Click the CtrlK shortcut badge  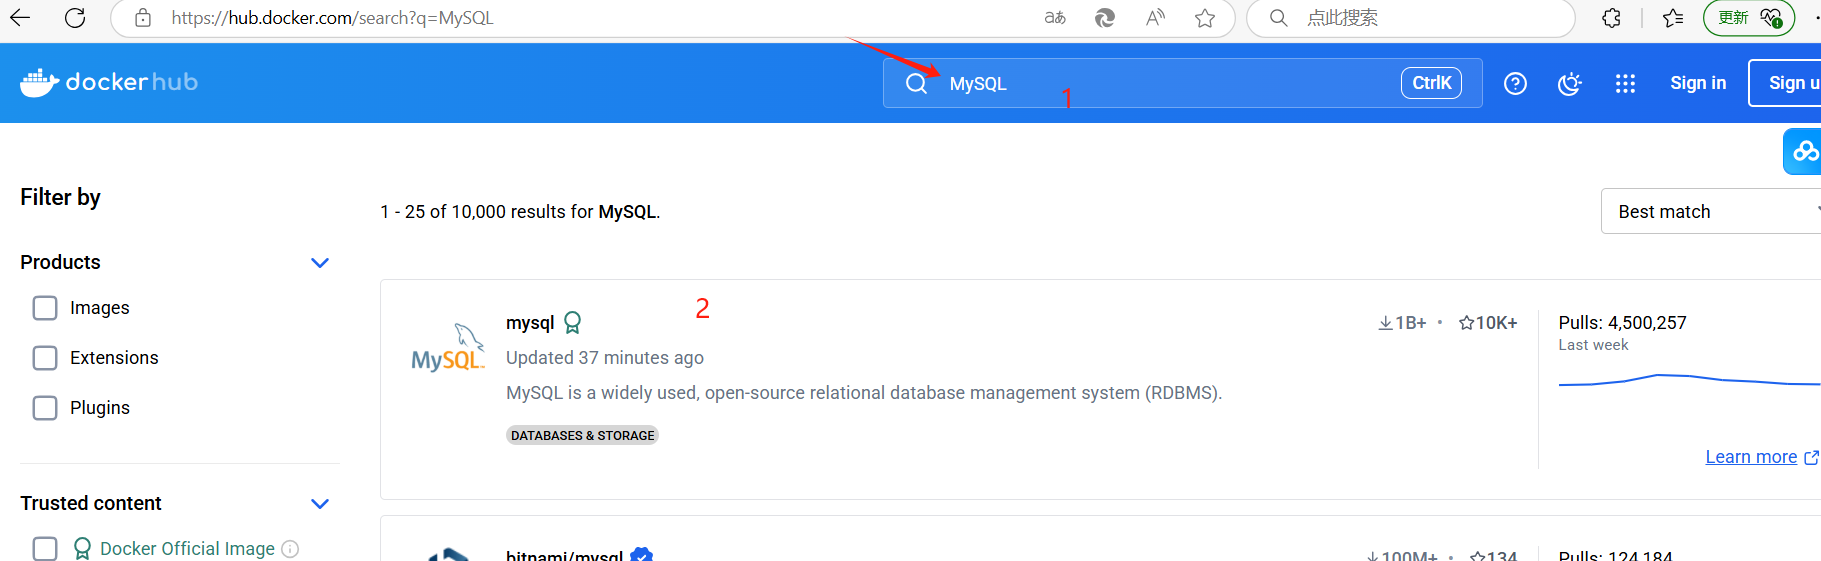[x=1431, y=83]
